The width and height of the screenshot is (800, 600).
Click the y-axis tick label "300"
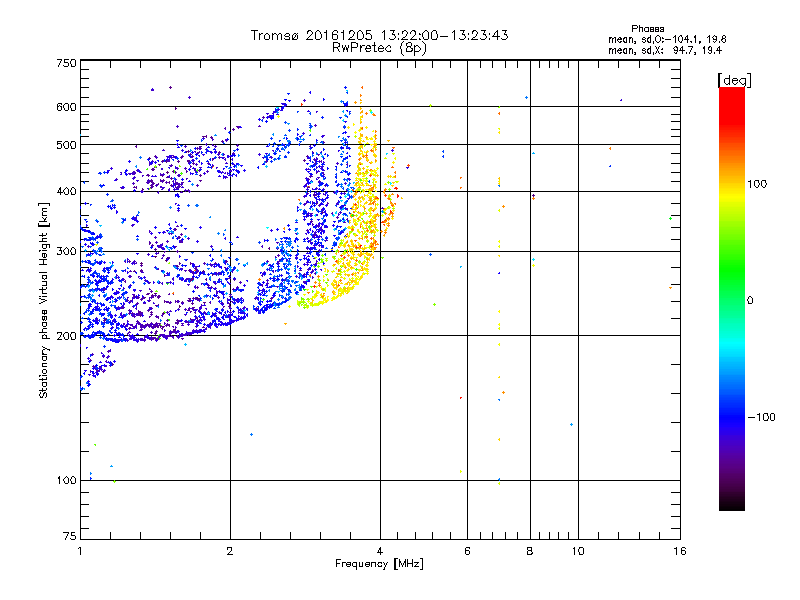pos(66,251)
